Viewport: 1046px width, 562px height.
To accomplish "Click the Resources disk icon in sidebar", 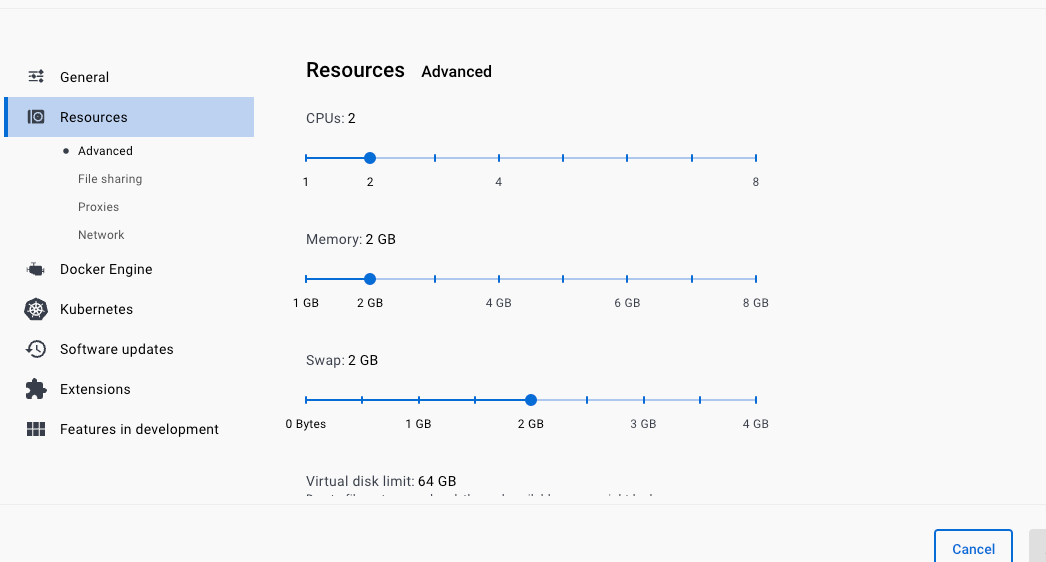I will click(36, 117).
